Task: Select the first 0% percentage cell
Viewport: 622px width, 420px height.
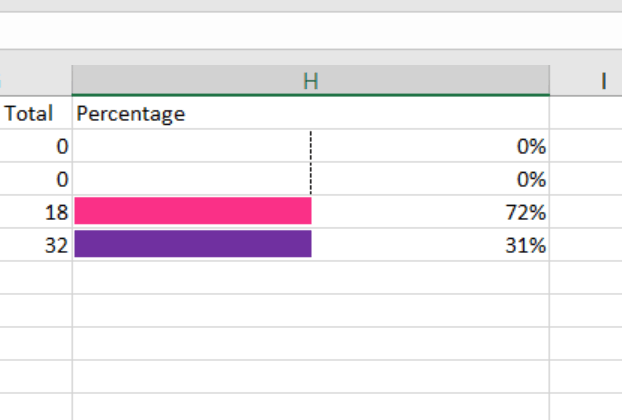Action: click(x=311, y=146)
